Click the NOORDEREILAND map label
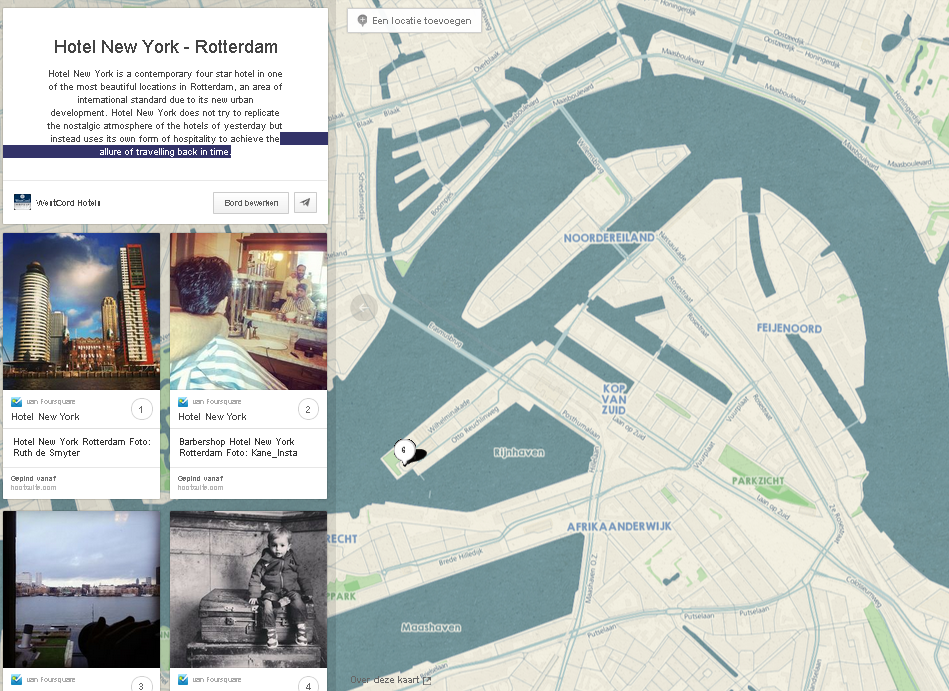 [x=609, y=238]
